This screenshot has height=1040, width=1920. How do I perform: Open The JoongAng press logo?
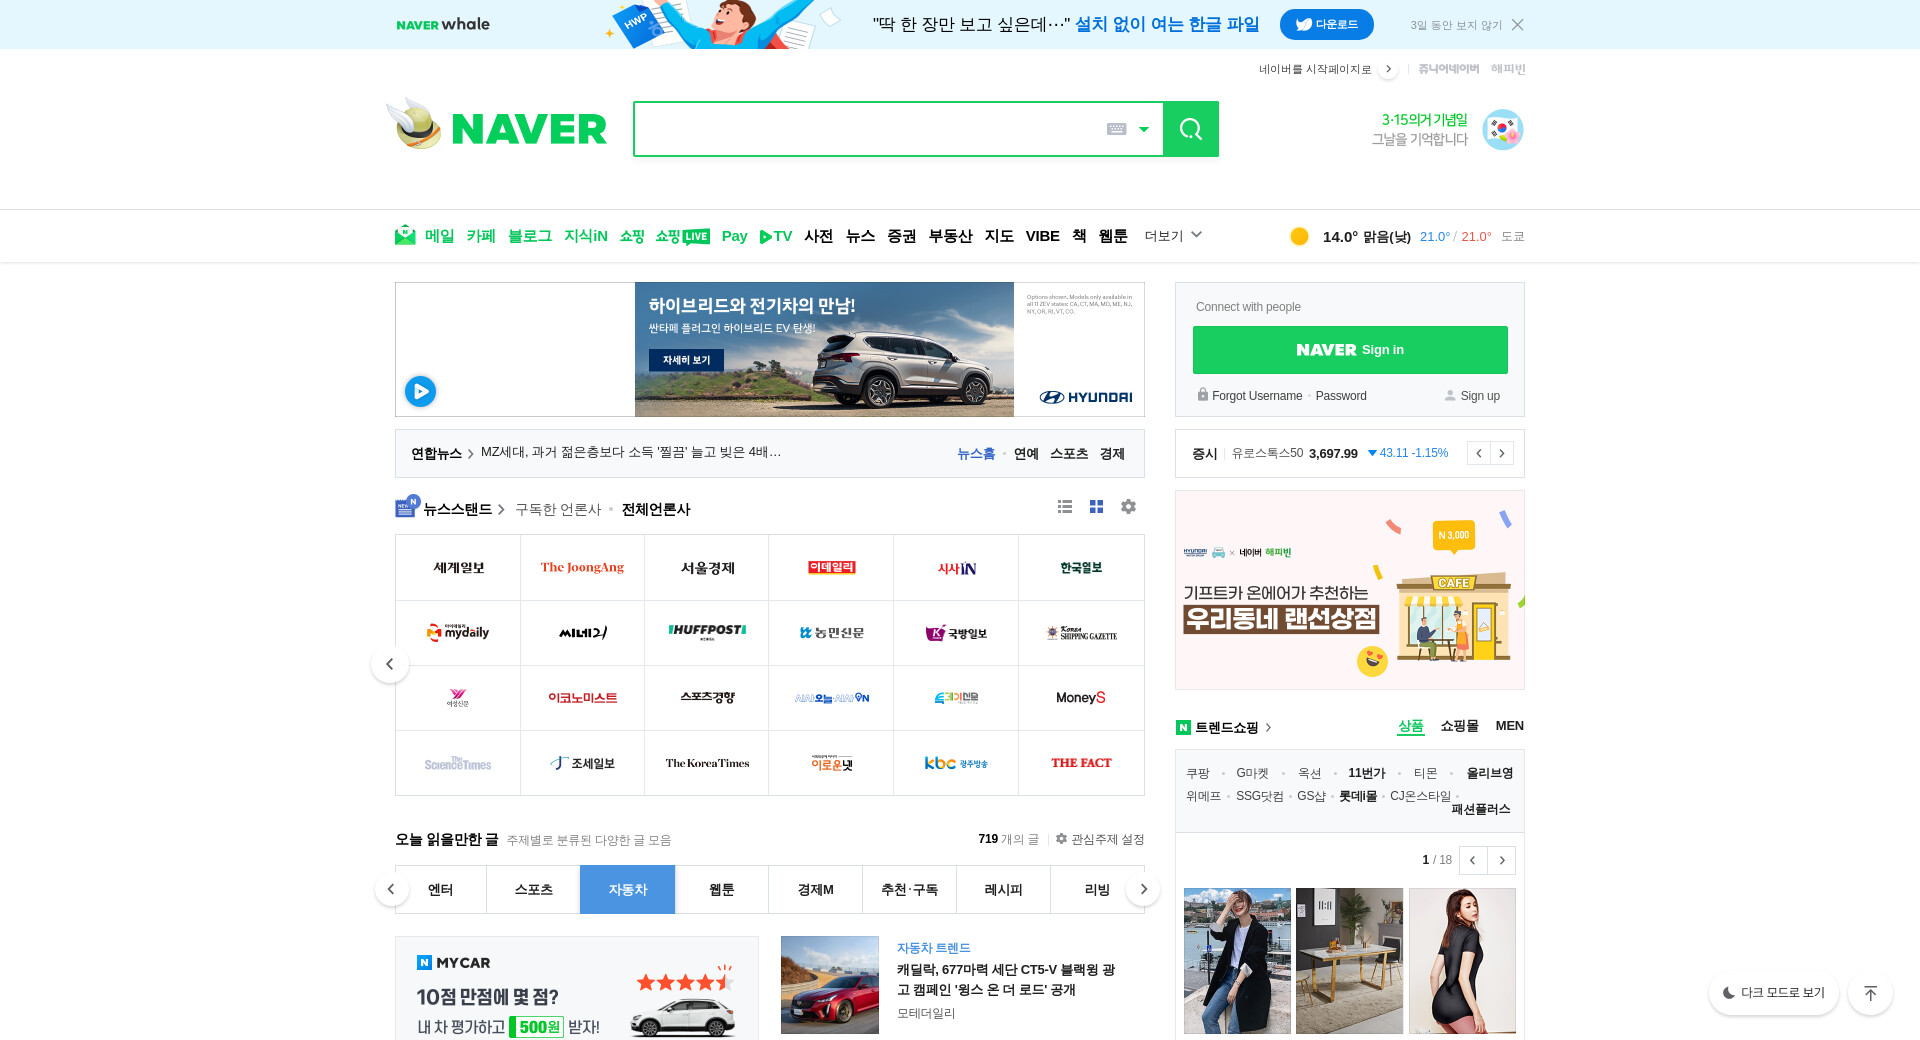pyautogui.click(x=582, y=568)
